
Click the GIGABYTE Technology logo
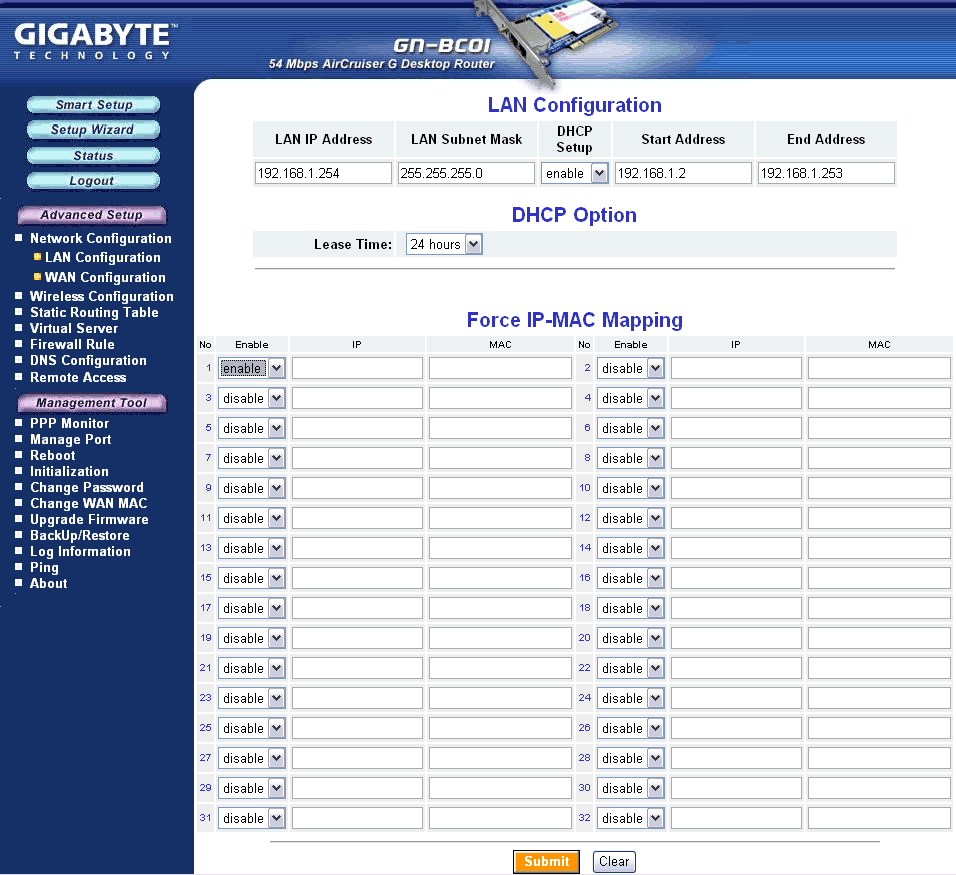coord(95,41)
